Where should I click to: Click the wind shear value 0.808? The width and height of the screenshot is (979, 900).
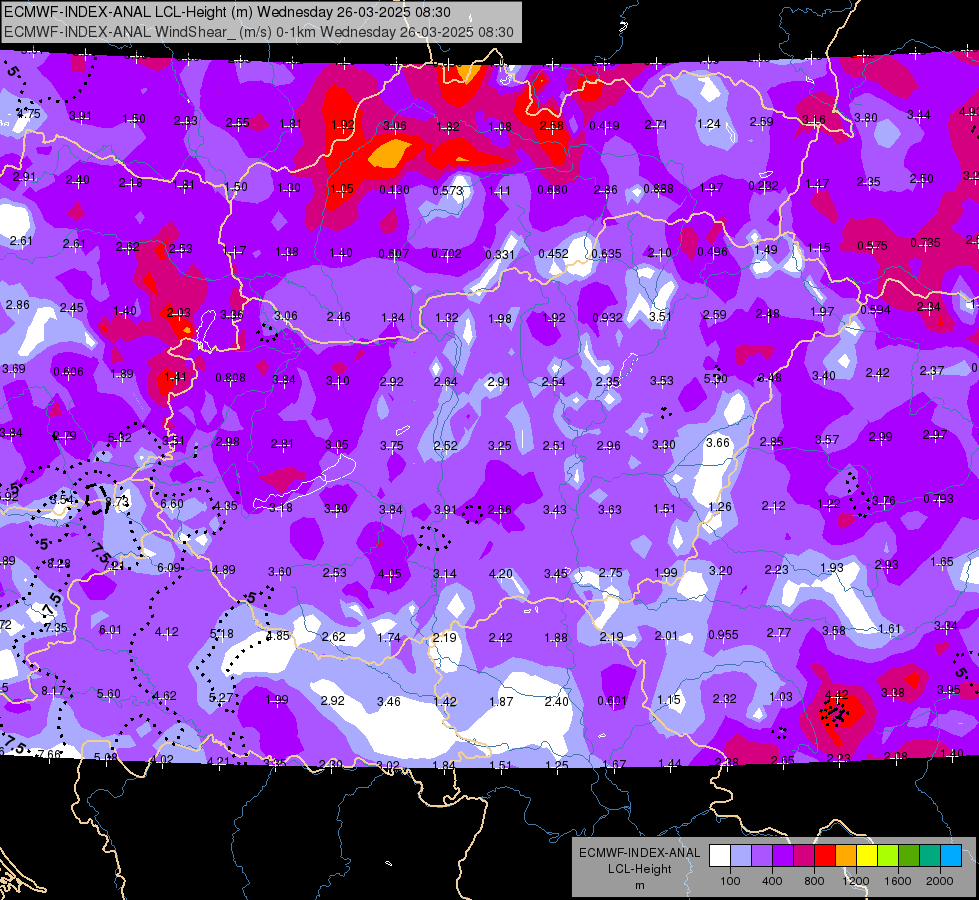[x=230, y=378]
